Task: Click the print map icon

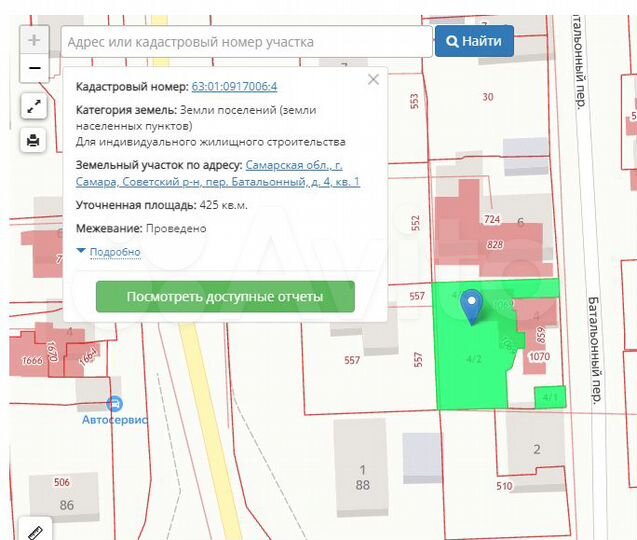Action: [x=34, y=140]
